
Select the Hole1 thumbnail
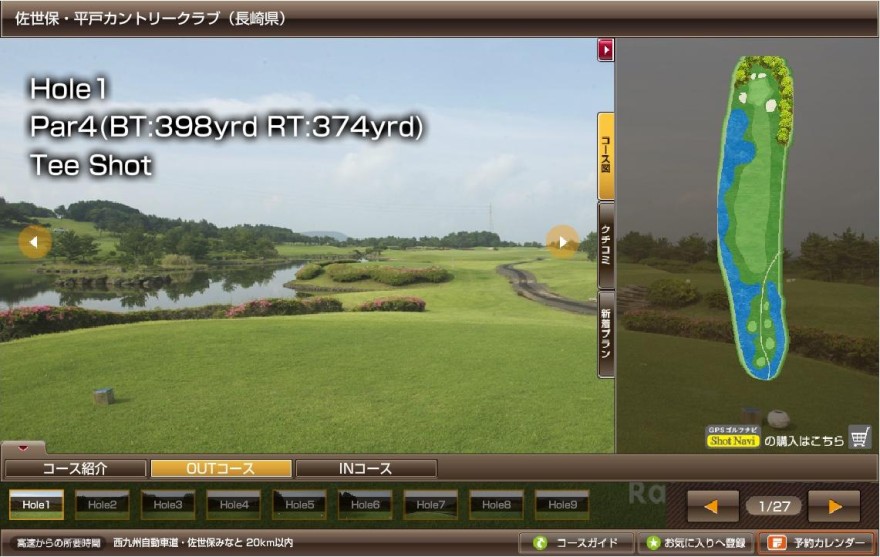coord(36,505)
